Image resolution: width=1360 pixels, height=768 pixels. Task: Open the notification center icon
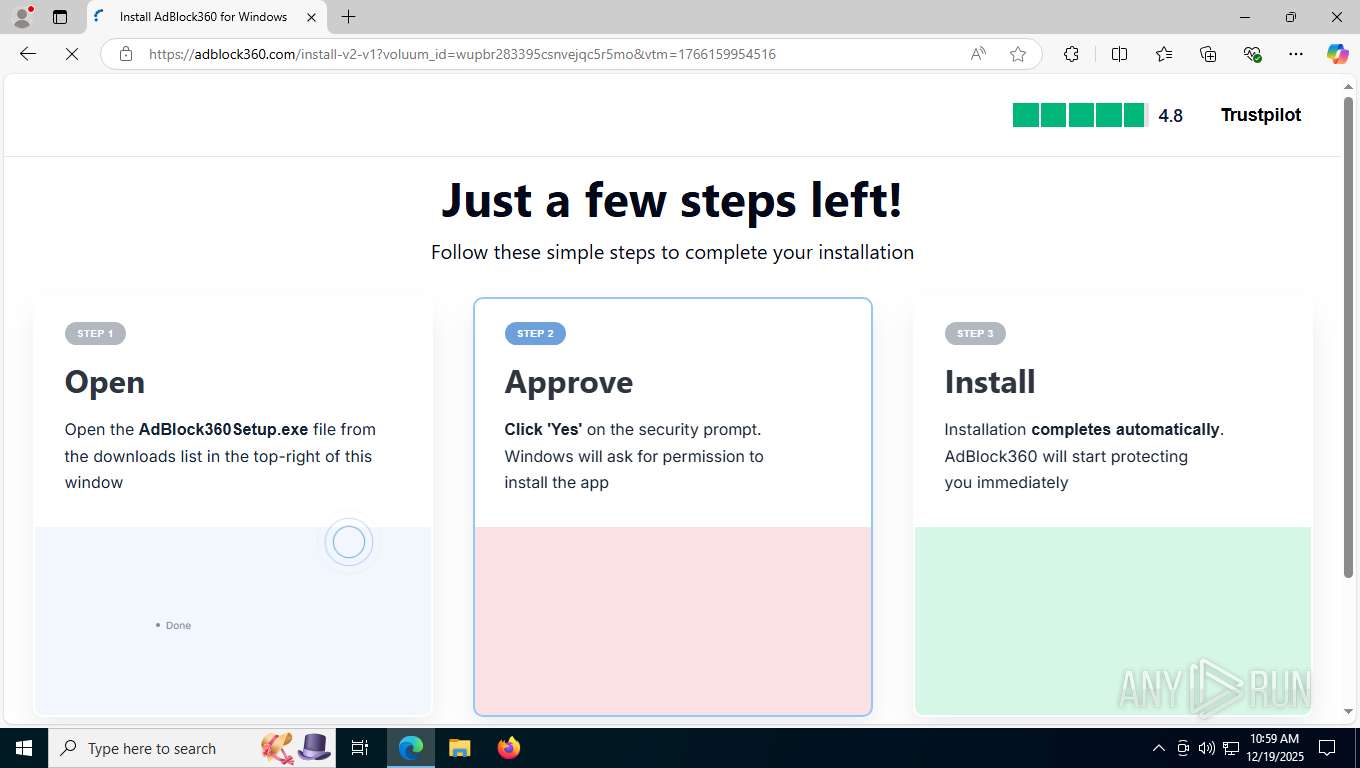[x=1327, y=748]
